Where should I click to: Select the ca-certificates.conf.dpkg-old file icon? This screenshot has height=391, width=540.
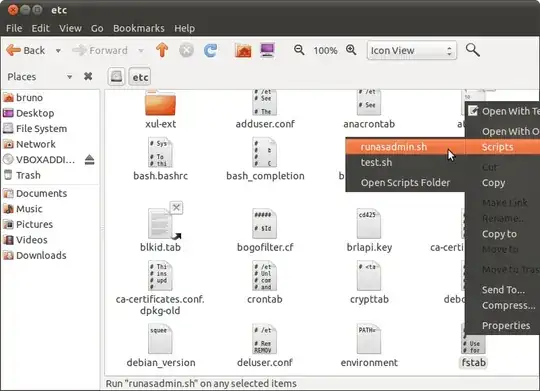tap(160, 276)
